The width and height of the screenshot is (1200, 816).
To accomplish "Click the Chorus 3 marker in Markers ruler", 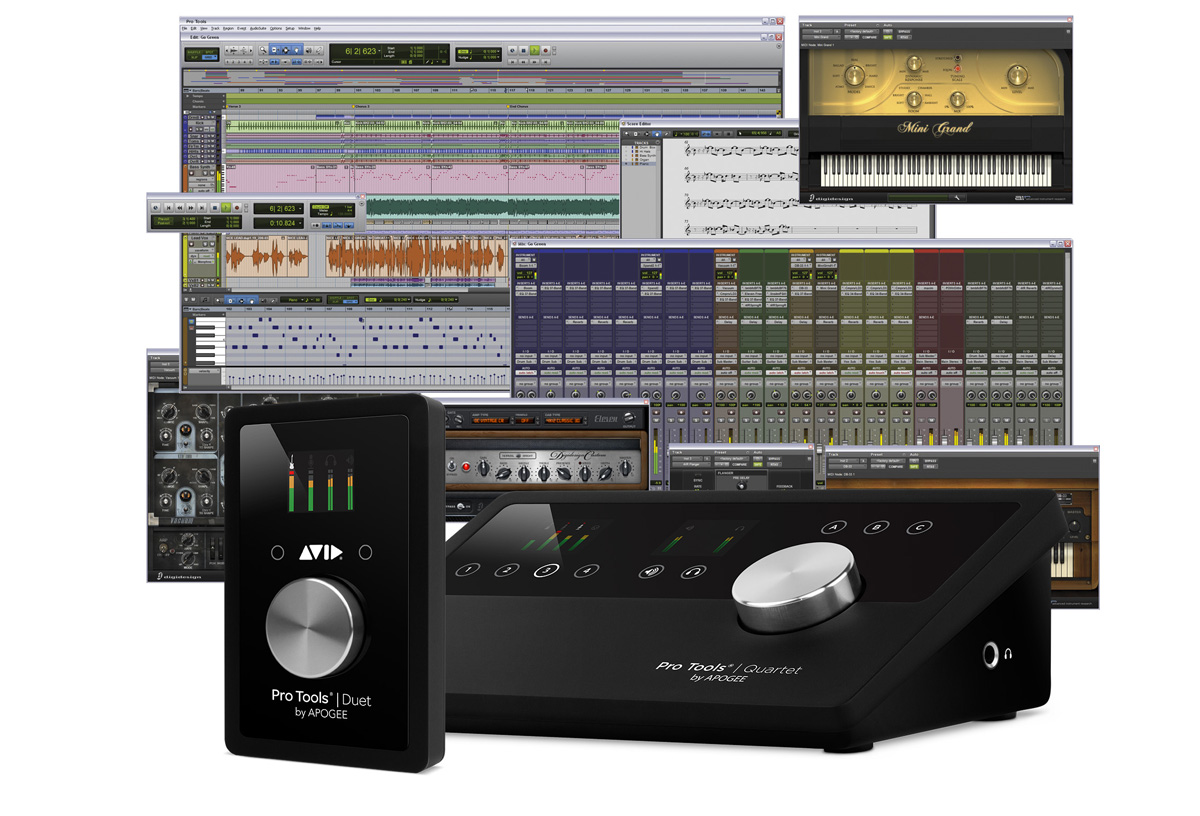I will pyautogui.click(x=362, y=106).
